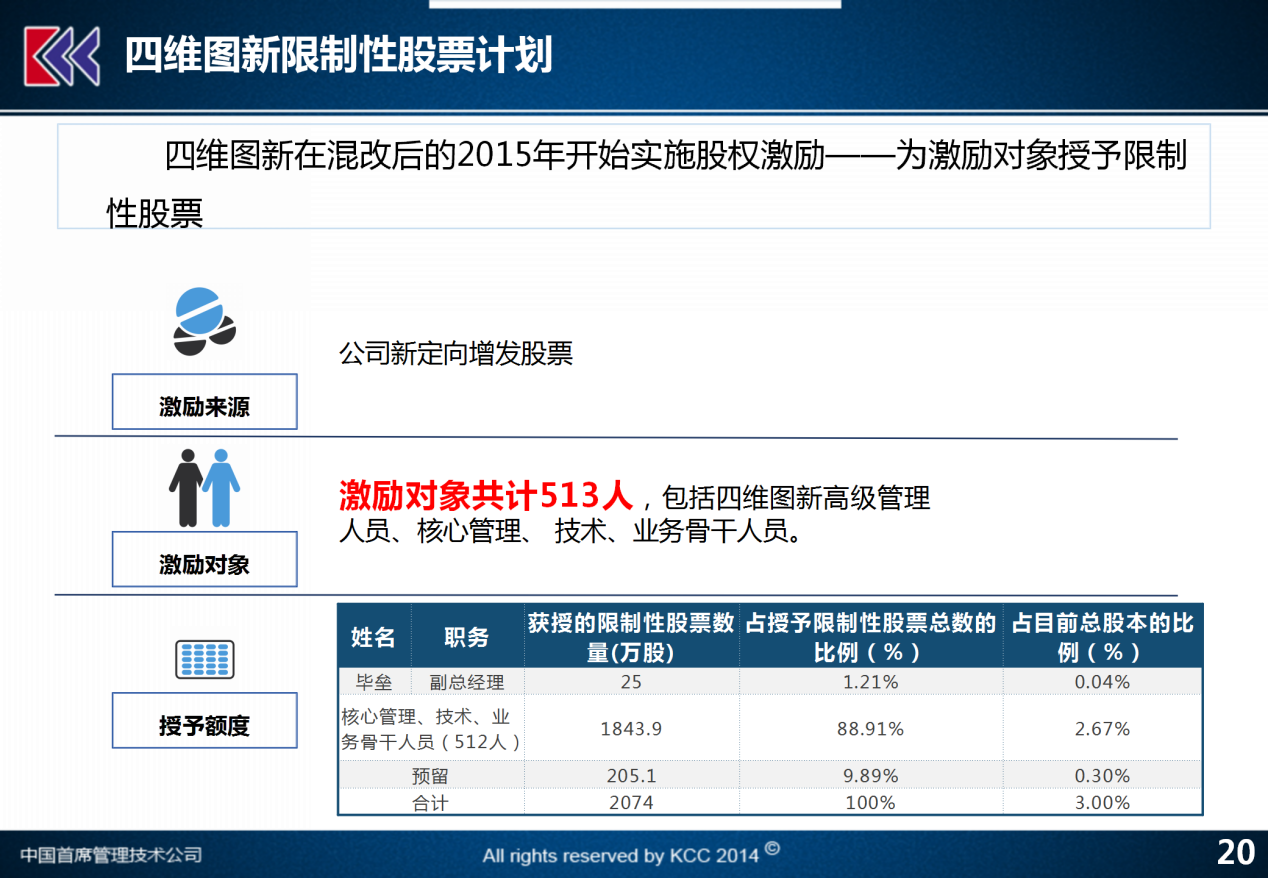Click the text 人员、核心管理、技术、业务骨干人员。
The height and width of the screenshot is (878, 1268).
click(x=572, y=532)
